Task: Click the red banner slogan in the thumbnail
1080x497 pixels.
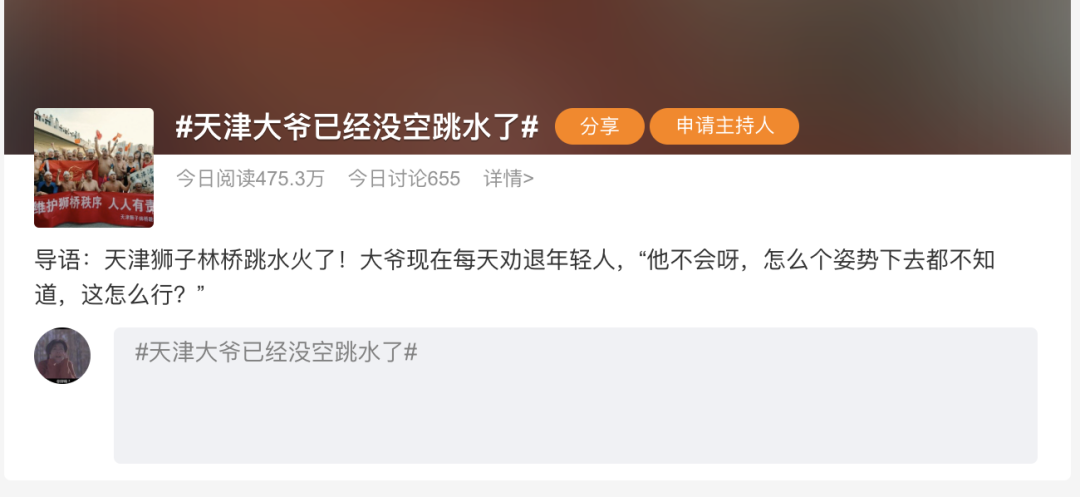Action: point(94,205)
